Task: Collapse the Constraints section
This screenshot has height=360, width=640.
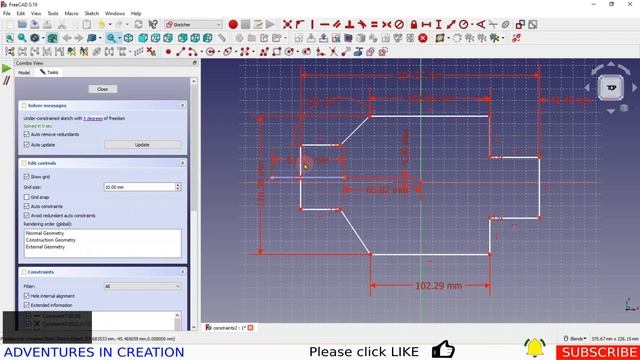Action: coord(182,272)
